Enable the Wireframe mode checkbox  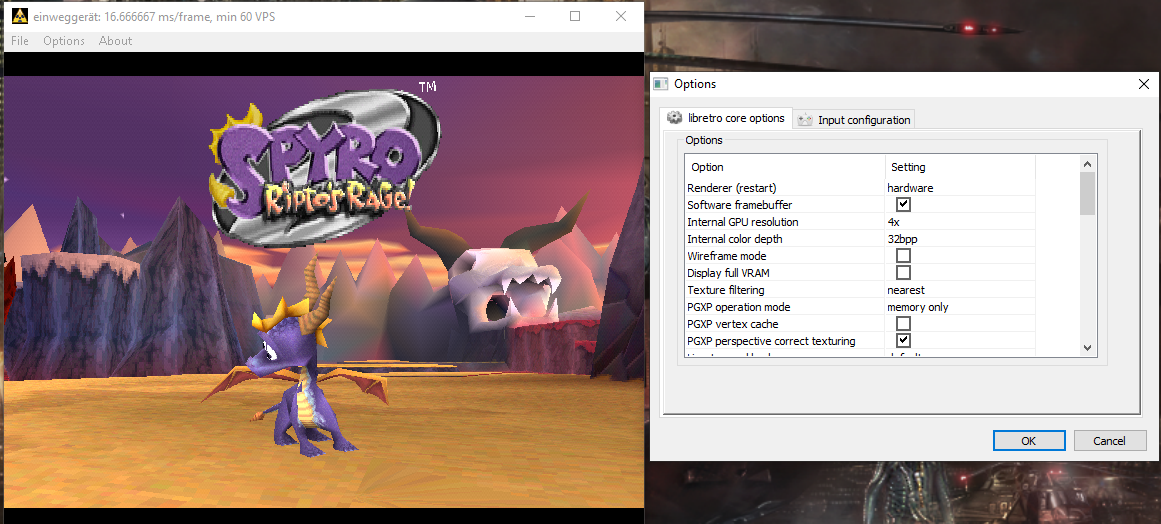point(903,256)
